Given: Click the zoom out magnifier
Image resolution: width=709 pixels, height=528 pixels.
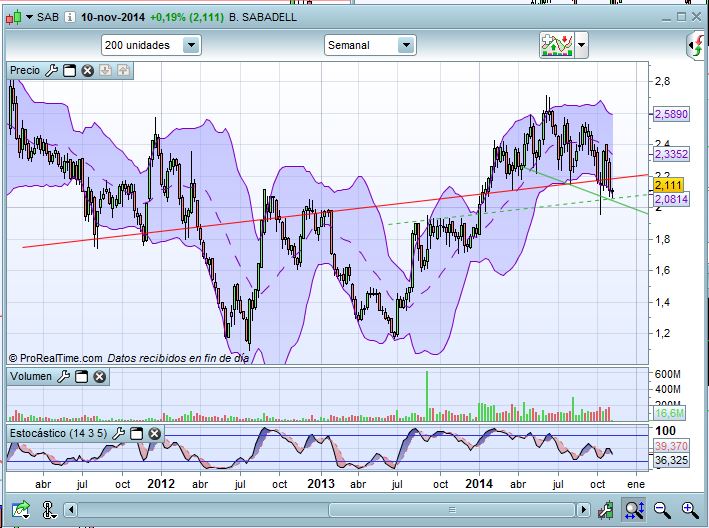Looking at the screenshot, I should coord(662,510).
